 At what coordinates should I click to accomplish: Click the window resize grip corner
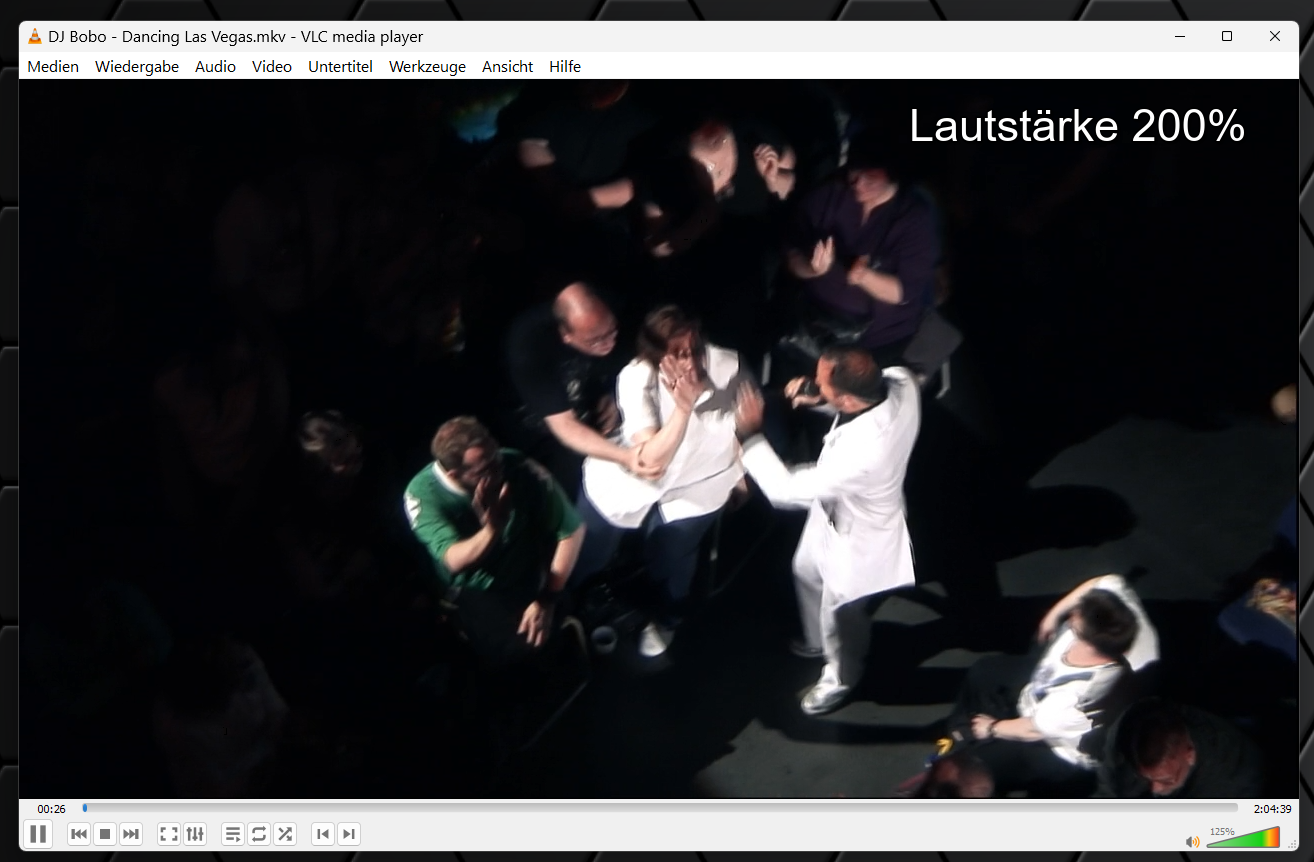[1292, 846]
